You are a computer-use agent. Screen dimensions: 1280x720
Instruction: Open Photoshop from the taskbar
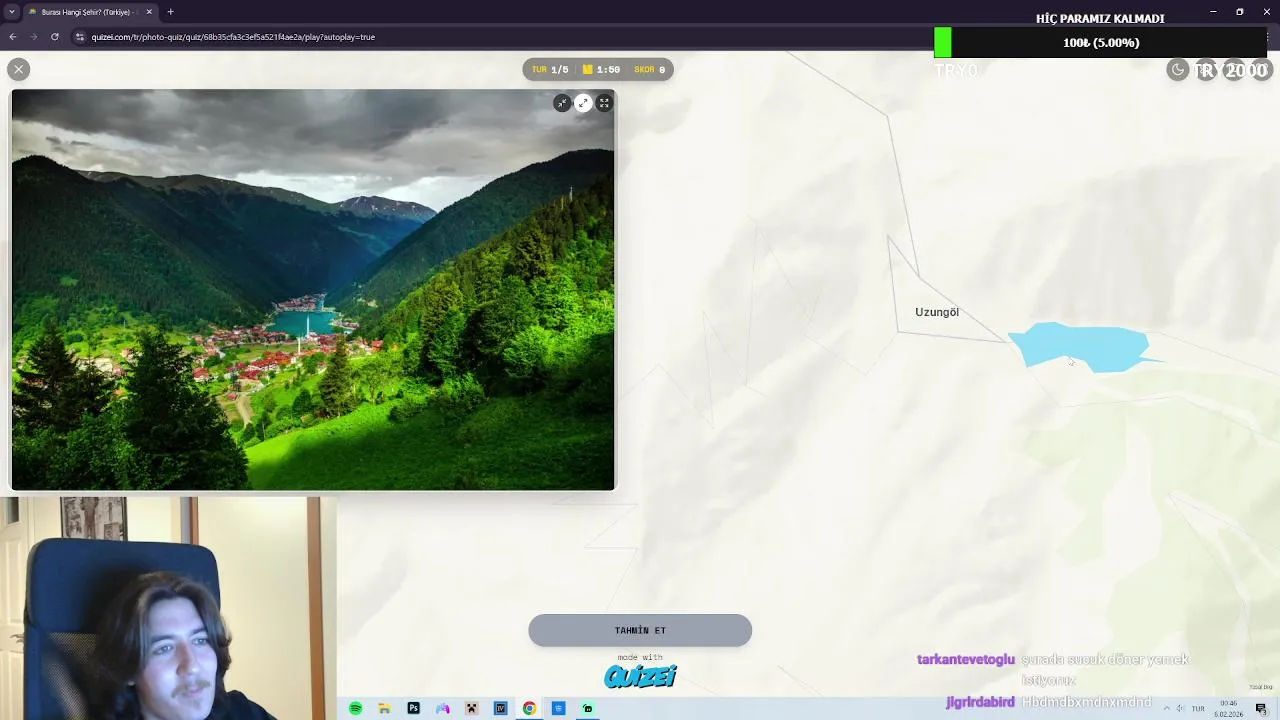(413, 708)
